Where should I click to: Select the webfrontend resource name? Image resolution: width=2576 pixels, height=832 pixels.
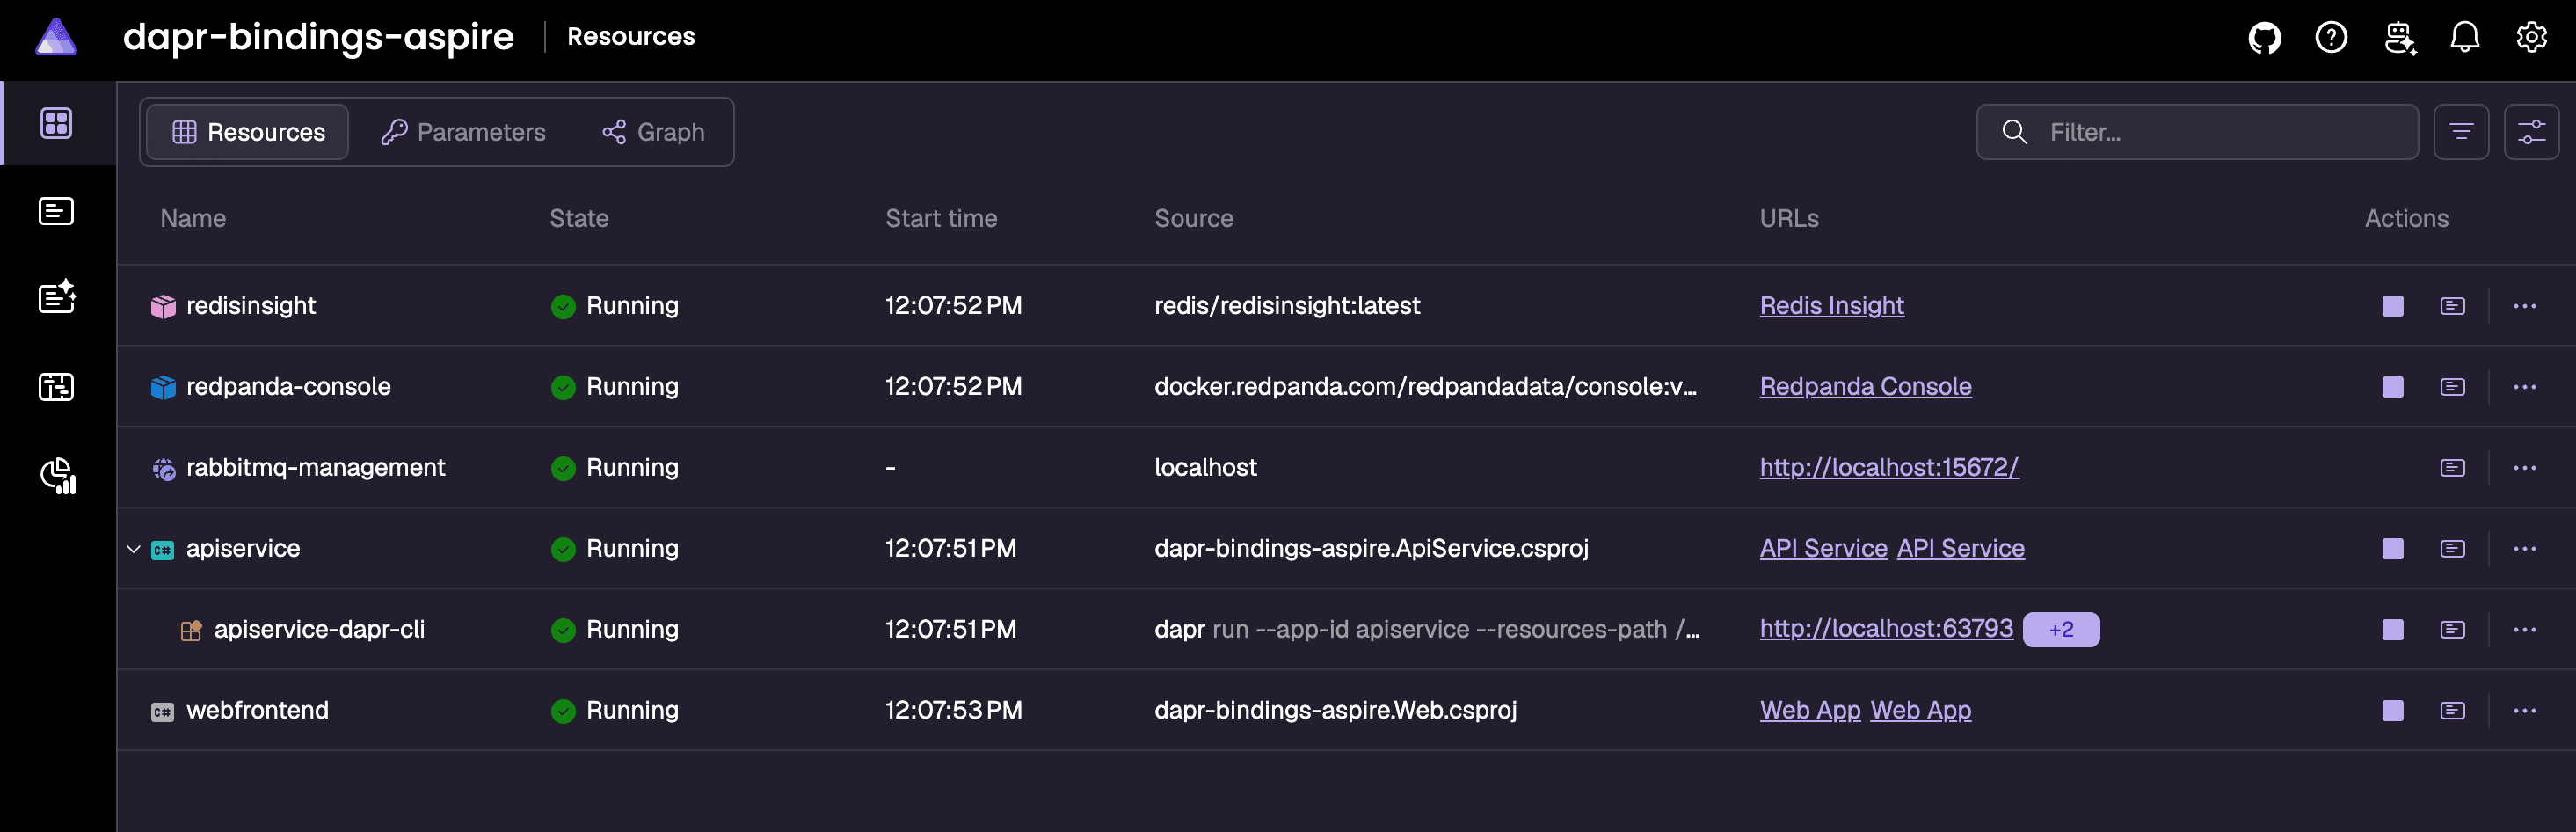click(x=257, y=711)
